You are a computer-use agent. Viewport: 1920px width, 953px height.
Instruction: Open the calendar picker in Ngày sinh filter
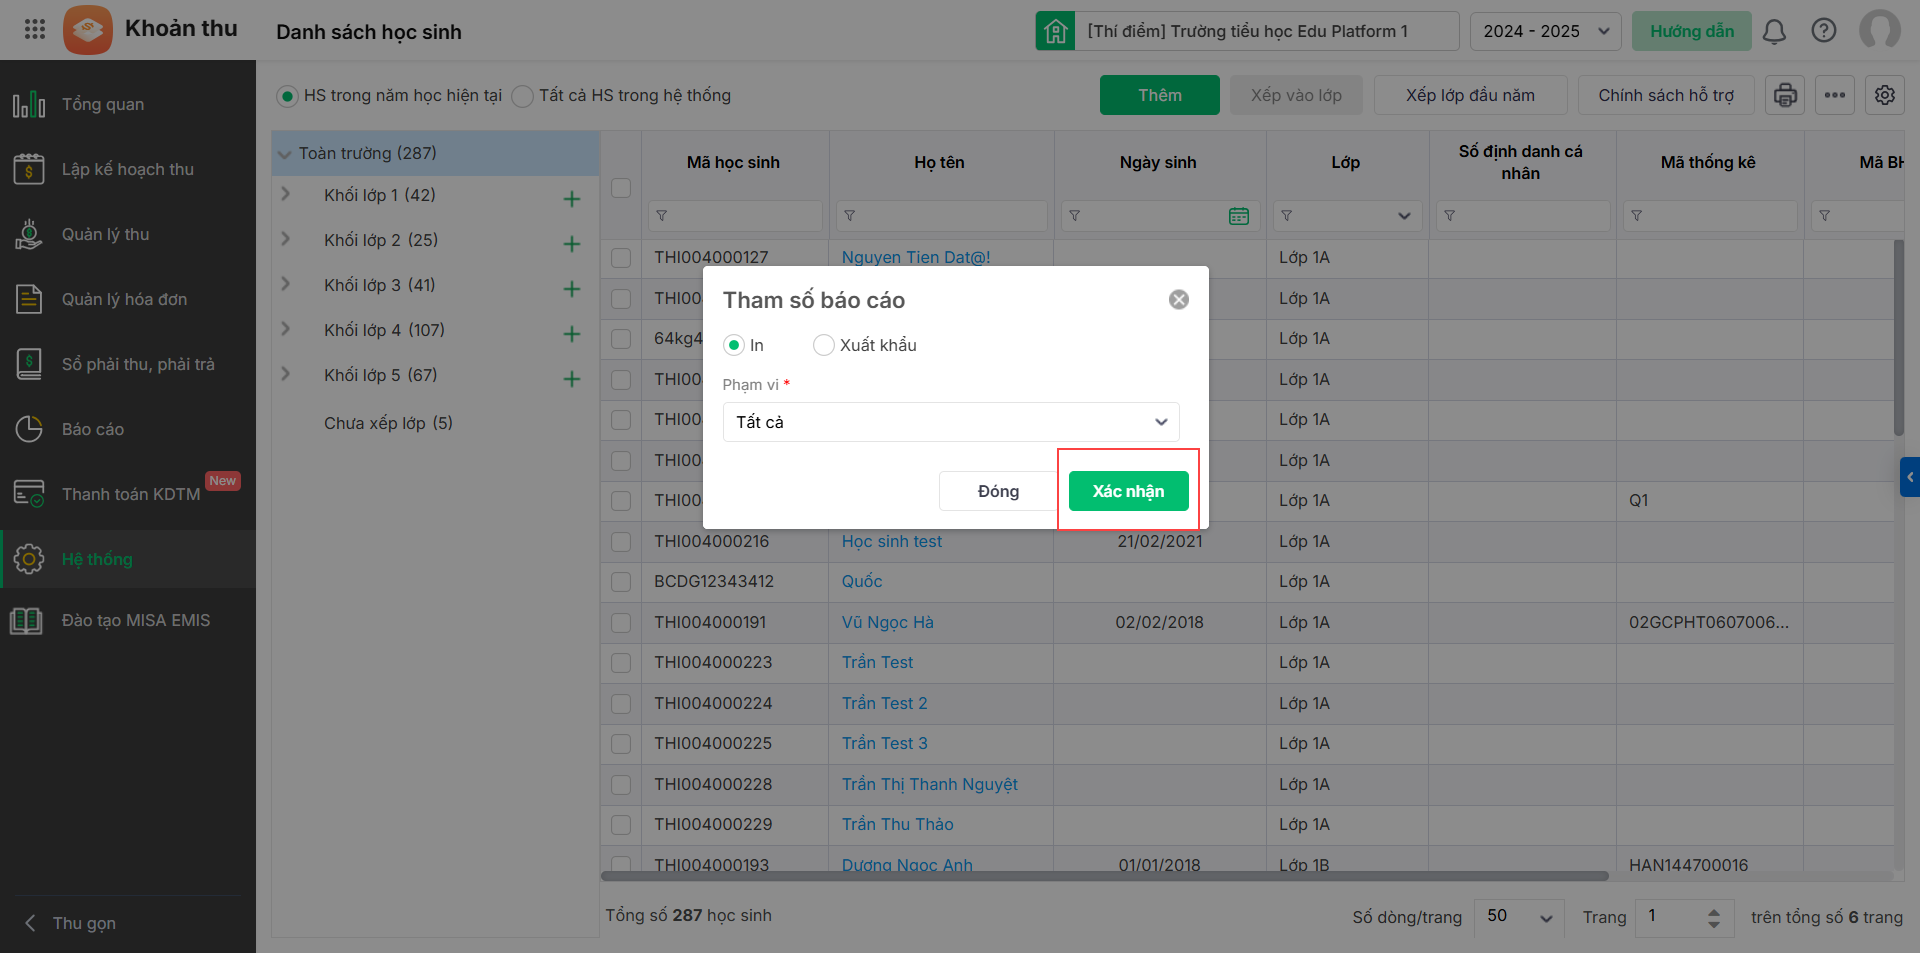tap(1239, 216)
